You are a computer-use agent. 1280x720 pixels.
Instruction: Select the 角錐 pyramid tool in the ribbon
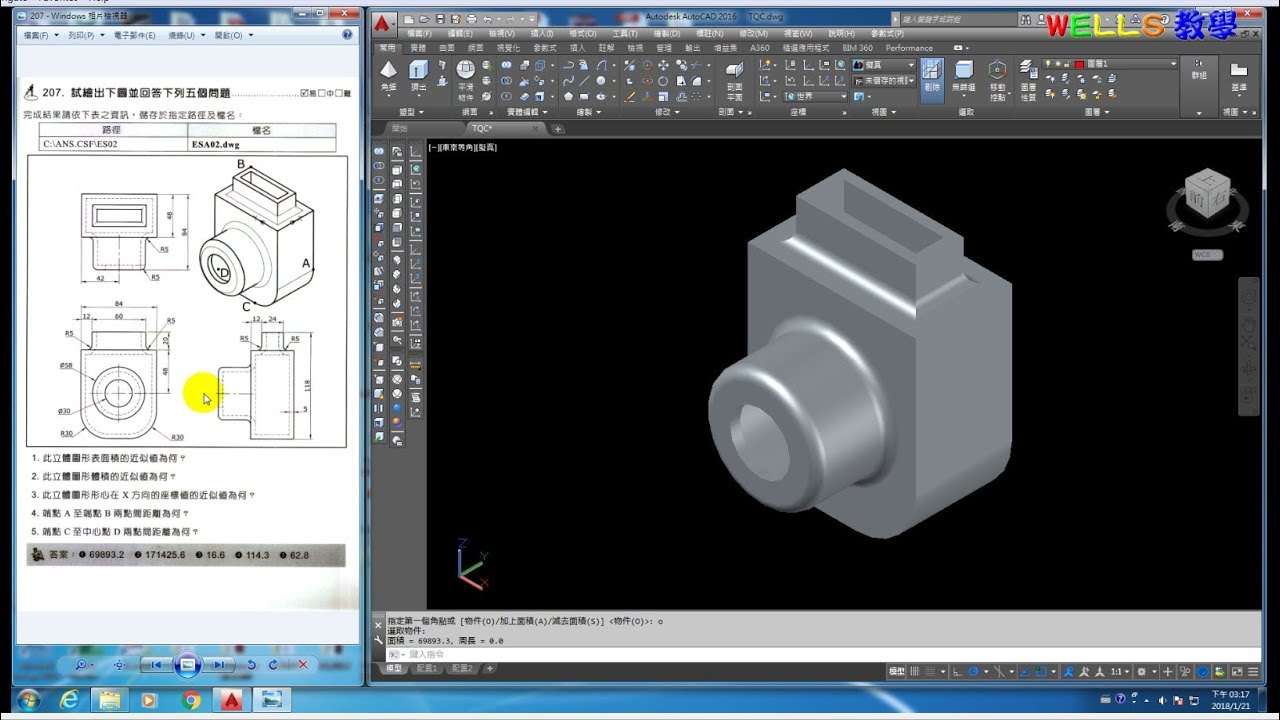(389, 78)
